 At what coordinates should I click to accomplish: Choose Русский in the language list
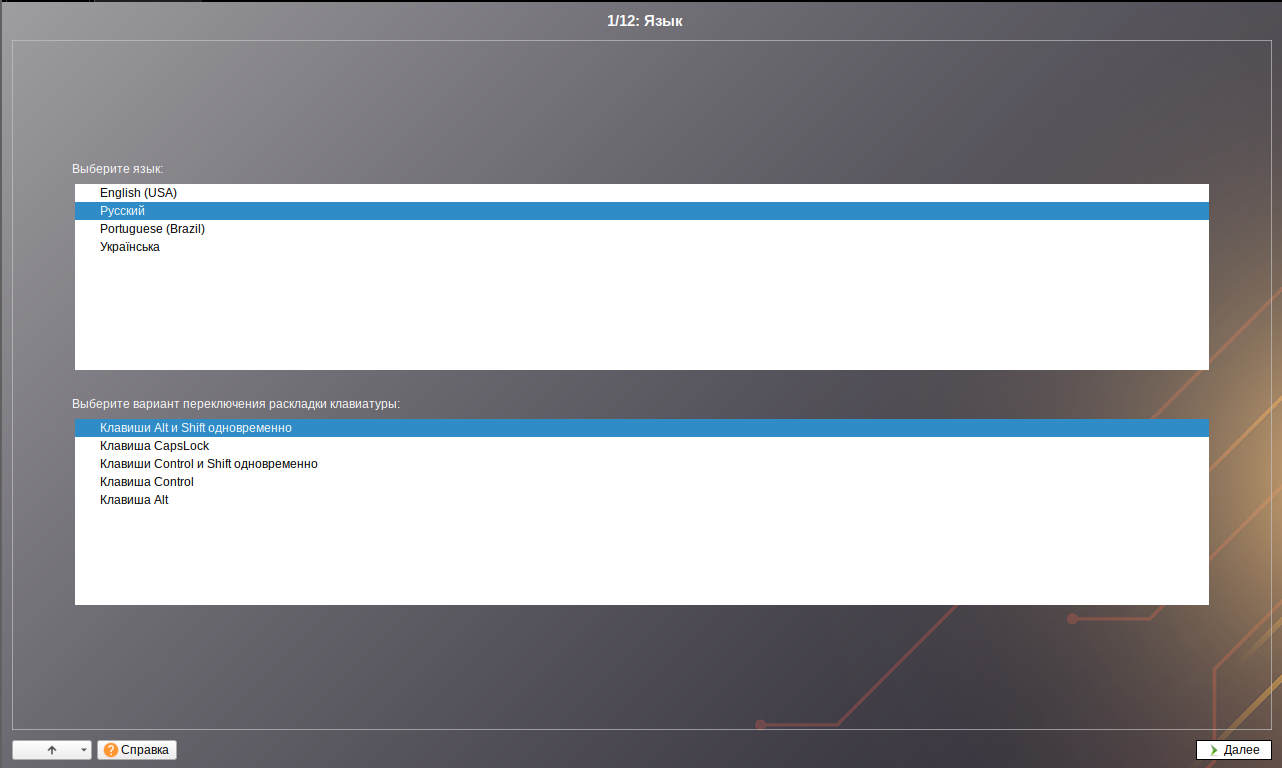coord(122,211)
